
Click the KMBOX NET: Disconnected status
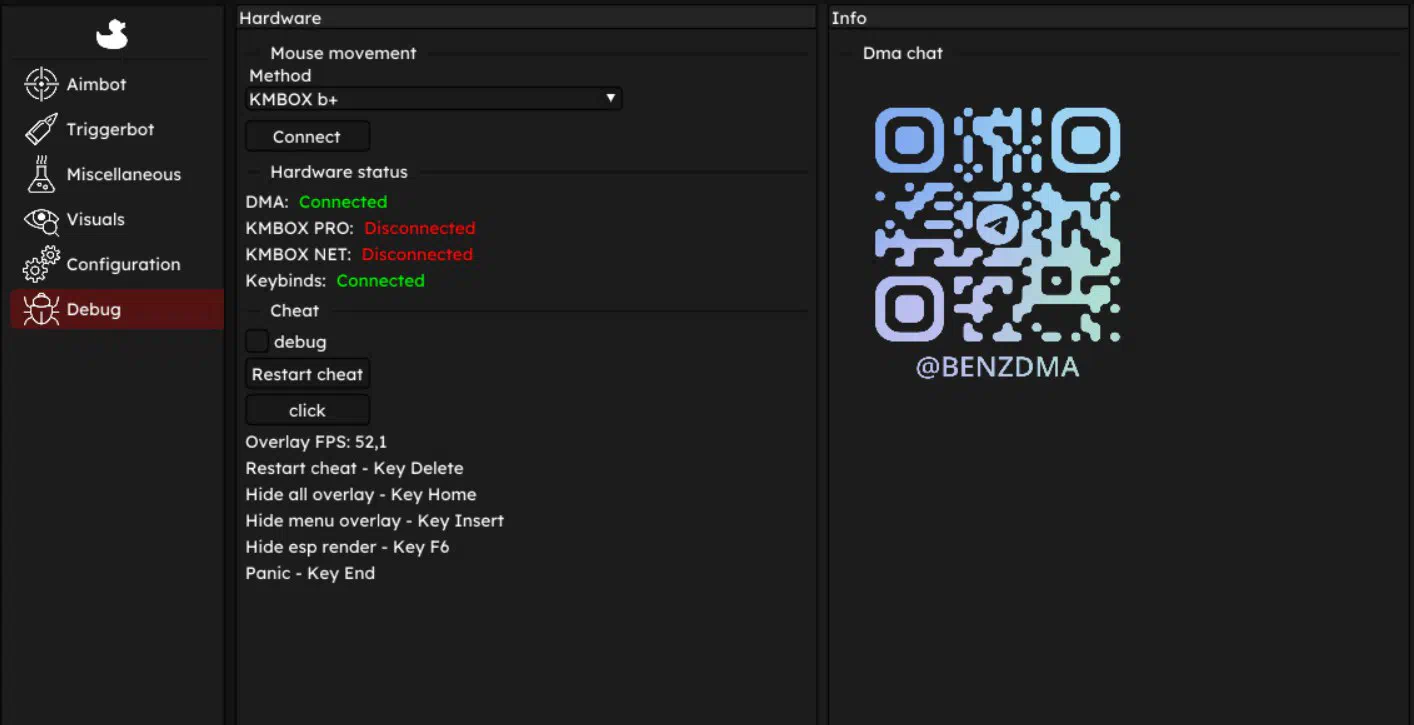pos(359,254)
